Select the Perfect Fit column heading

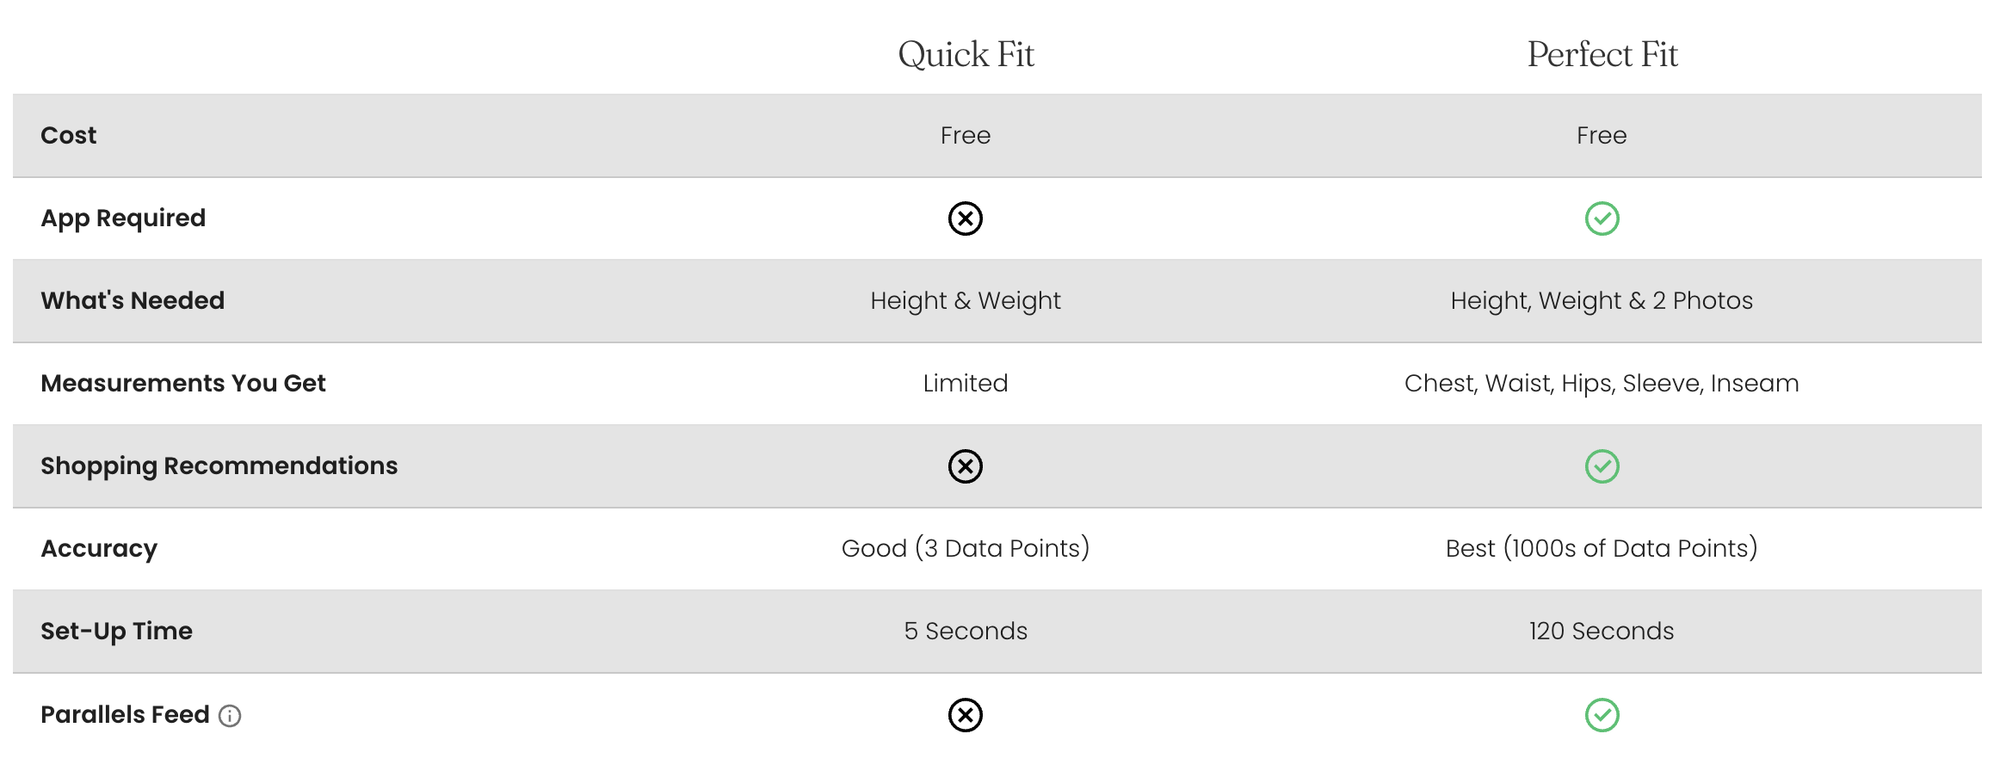tap(1601, 54)
